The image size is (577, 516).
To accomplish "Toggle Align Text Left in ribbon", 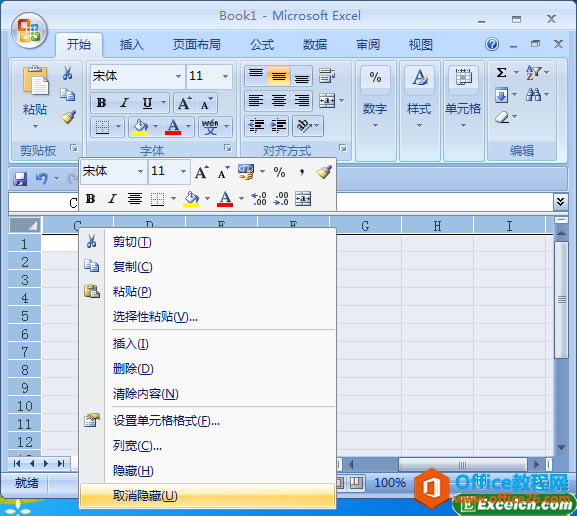I will point(256,100).
